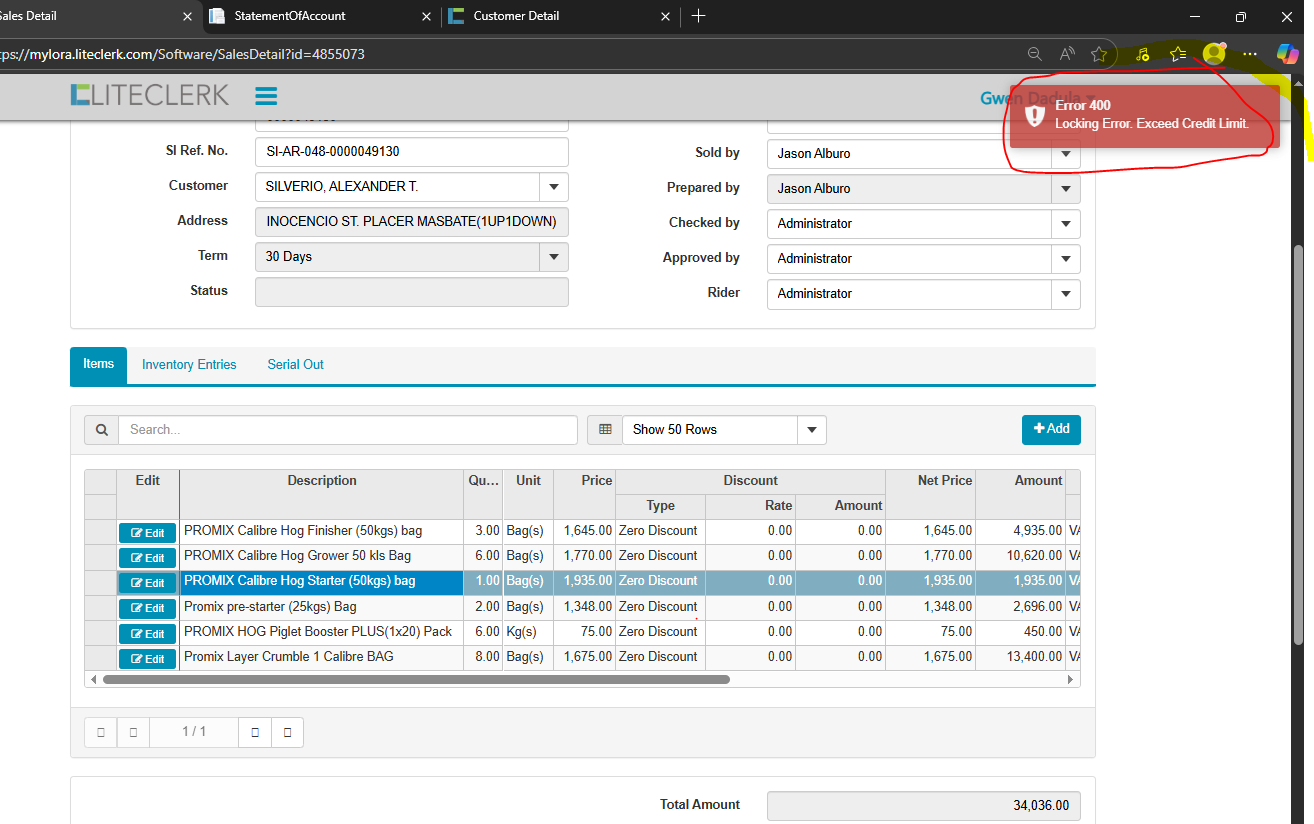
Task: Click the Search items input field
Action: [347, 430]
